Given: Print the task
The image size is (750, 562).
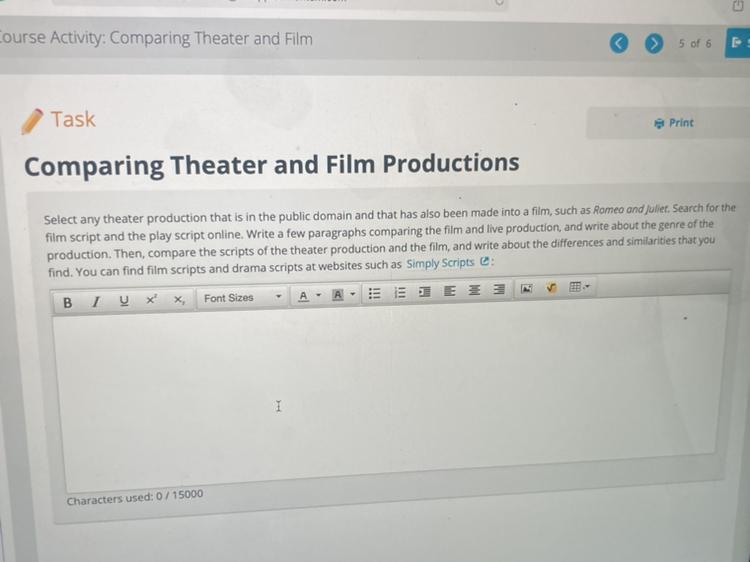Looking at the screenshot, I should pos(674,123).
